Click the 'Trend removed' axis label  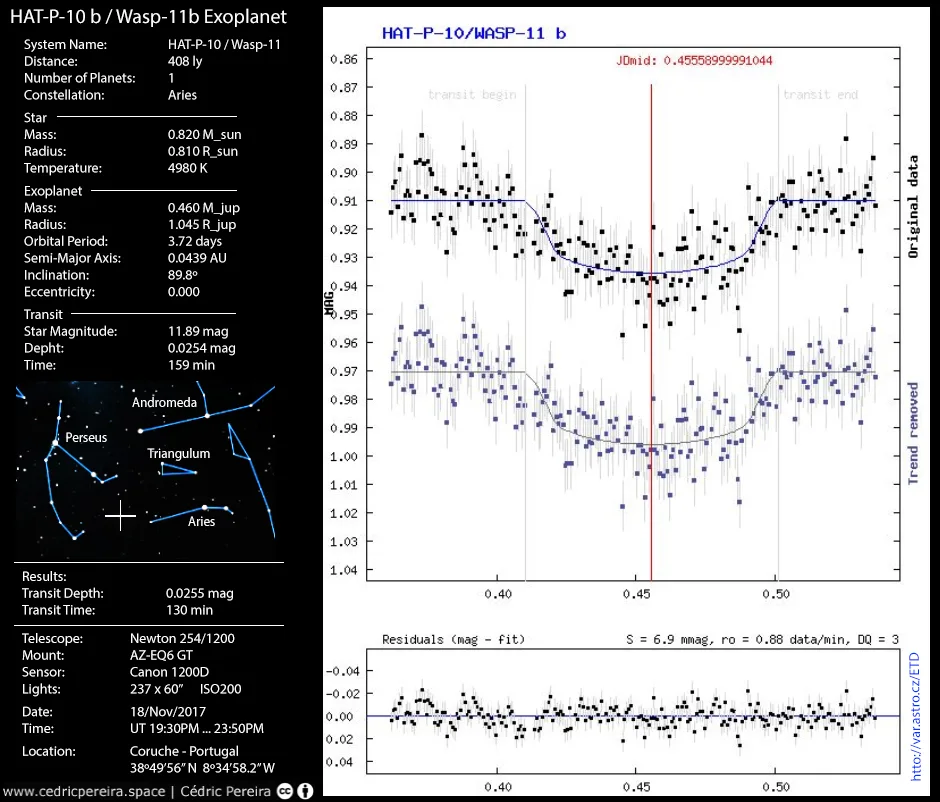point(913,433)
